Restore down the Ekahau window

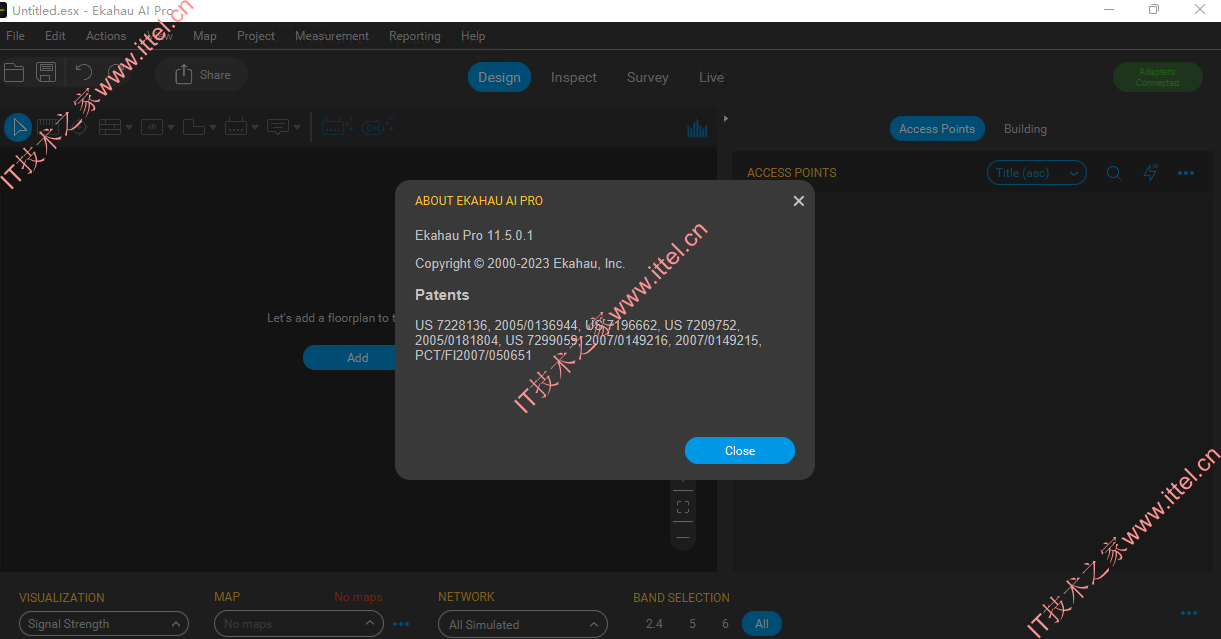coord(1154,10)
